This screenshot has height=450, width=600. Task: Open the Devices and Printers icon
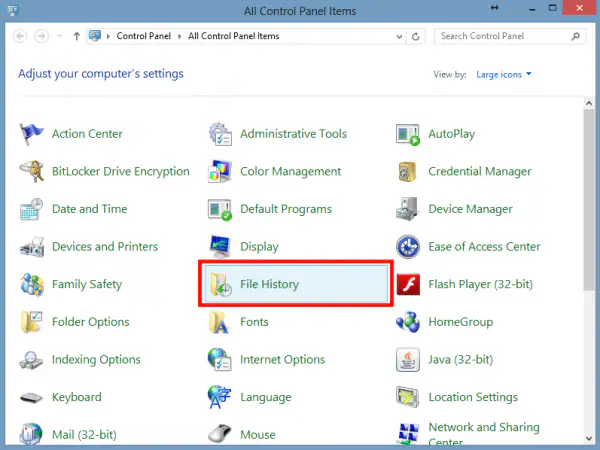coord(31,247)
